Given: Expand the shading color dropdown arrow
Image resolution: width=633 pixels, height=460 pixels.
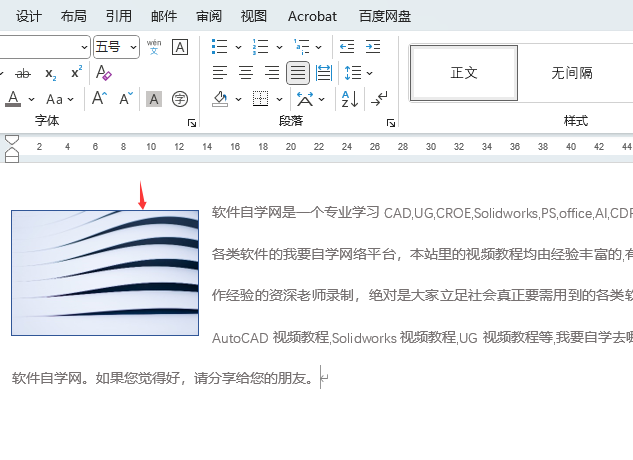Looking at the screenshot, I should click(239, 99).
